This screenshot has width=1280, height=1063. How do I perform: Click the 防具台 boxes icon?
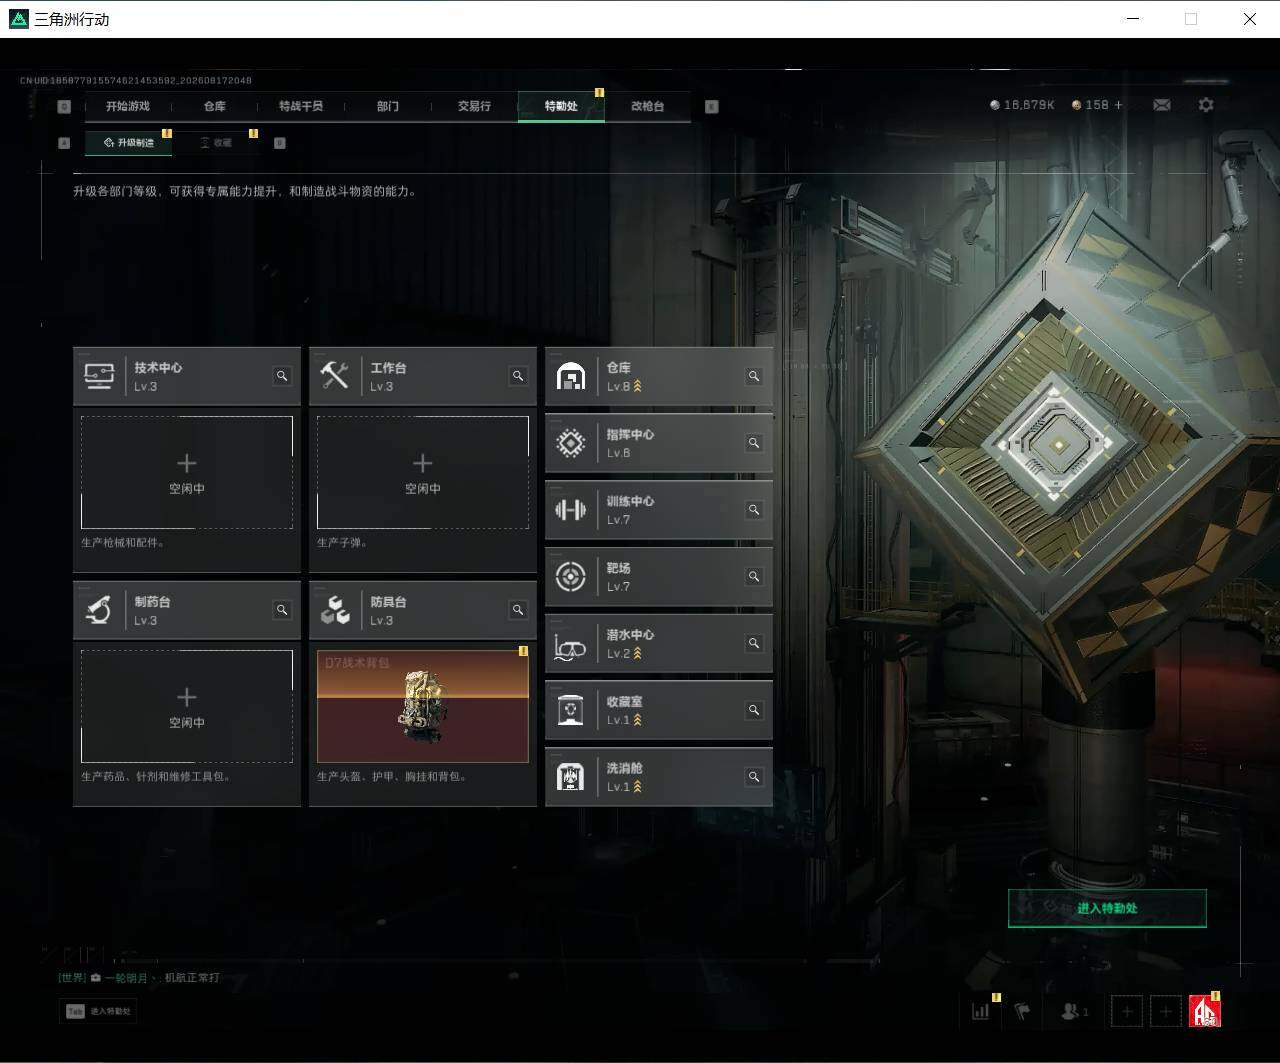335,610
